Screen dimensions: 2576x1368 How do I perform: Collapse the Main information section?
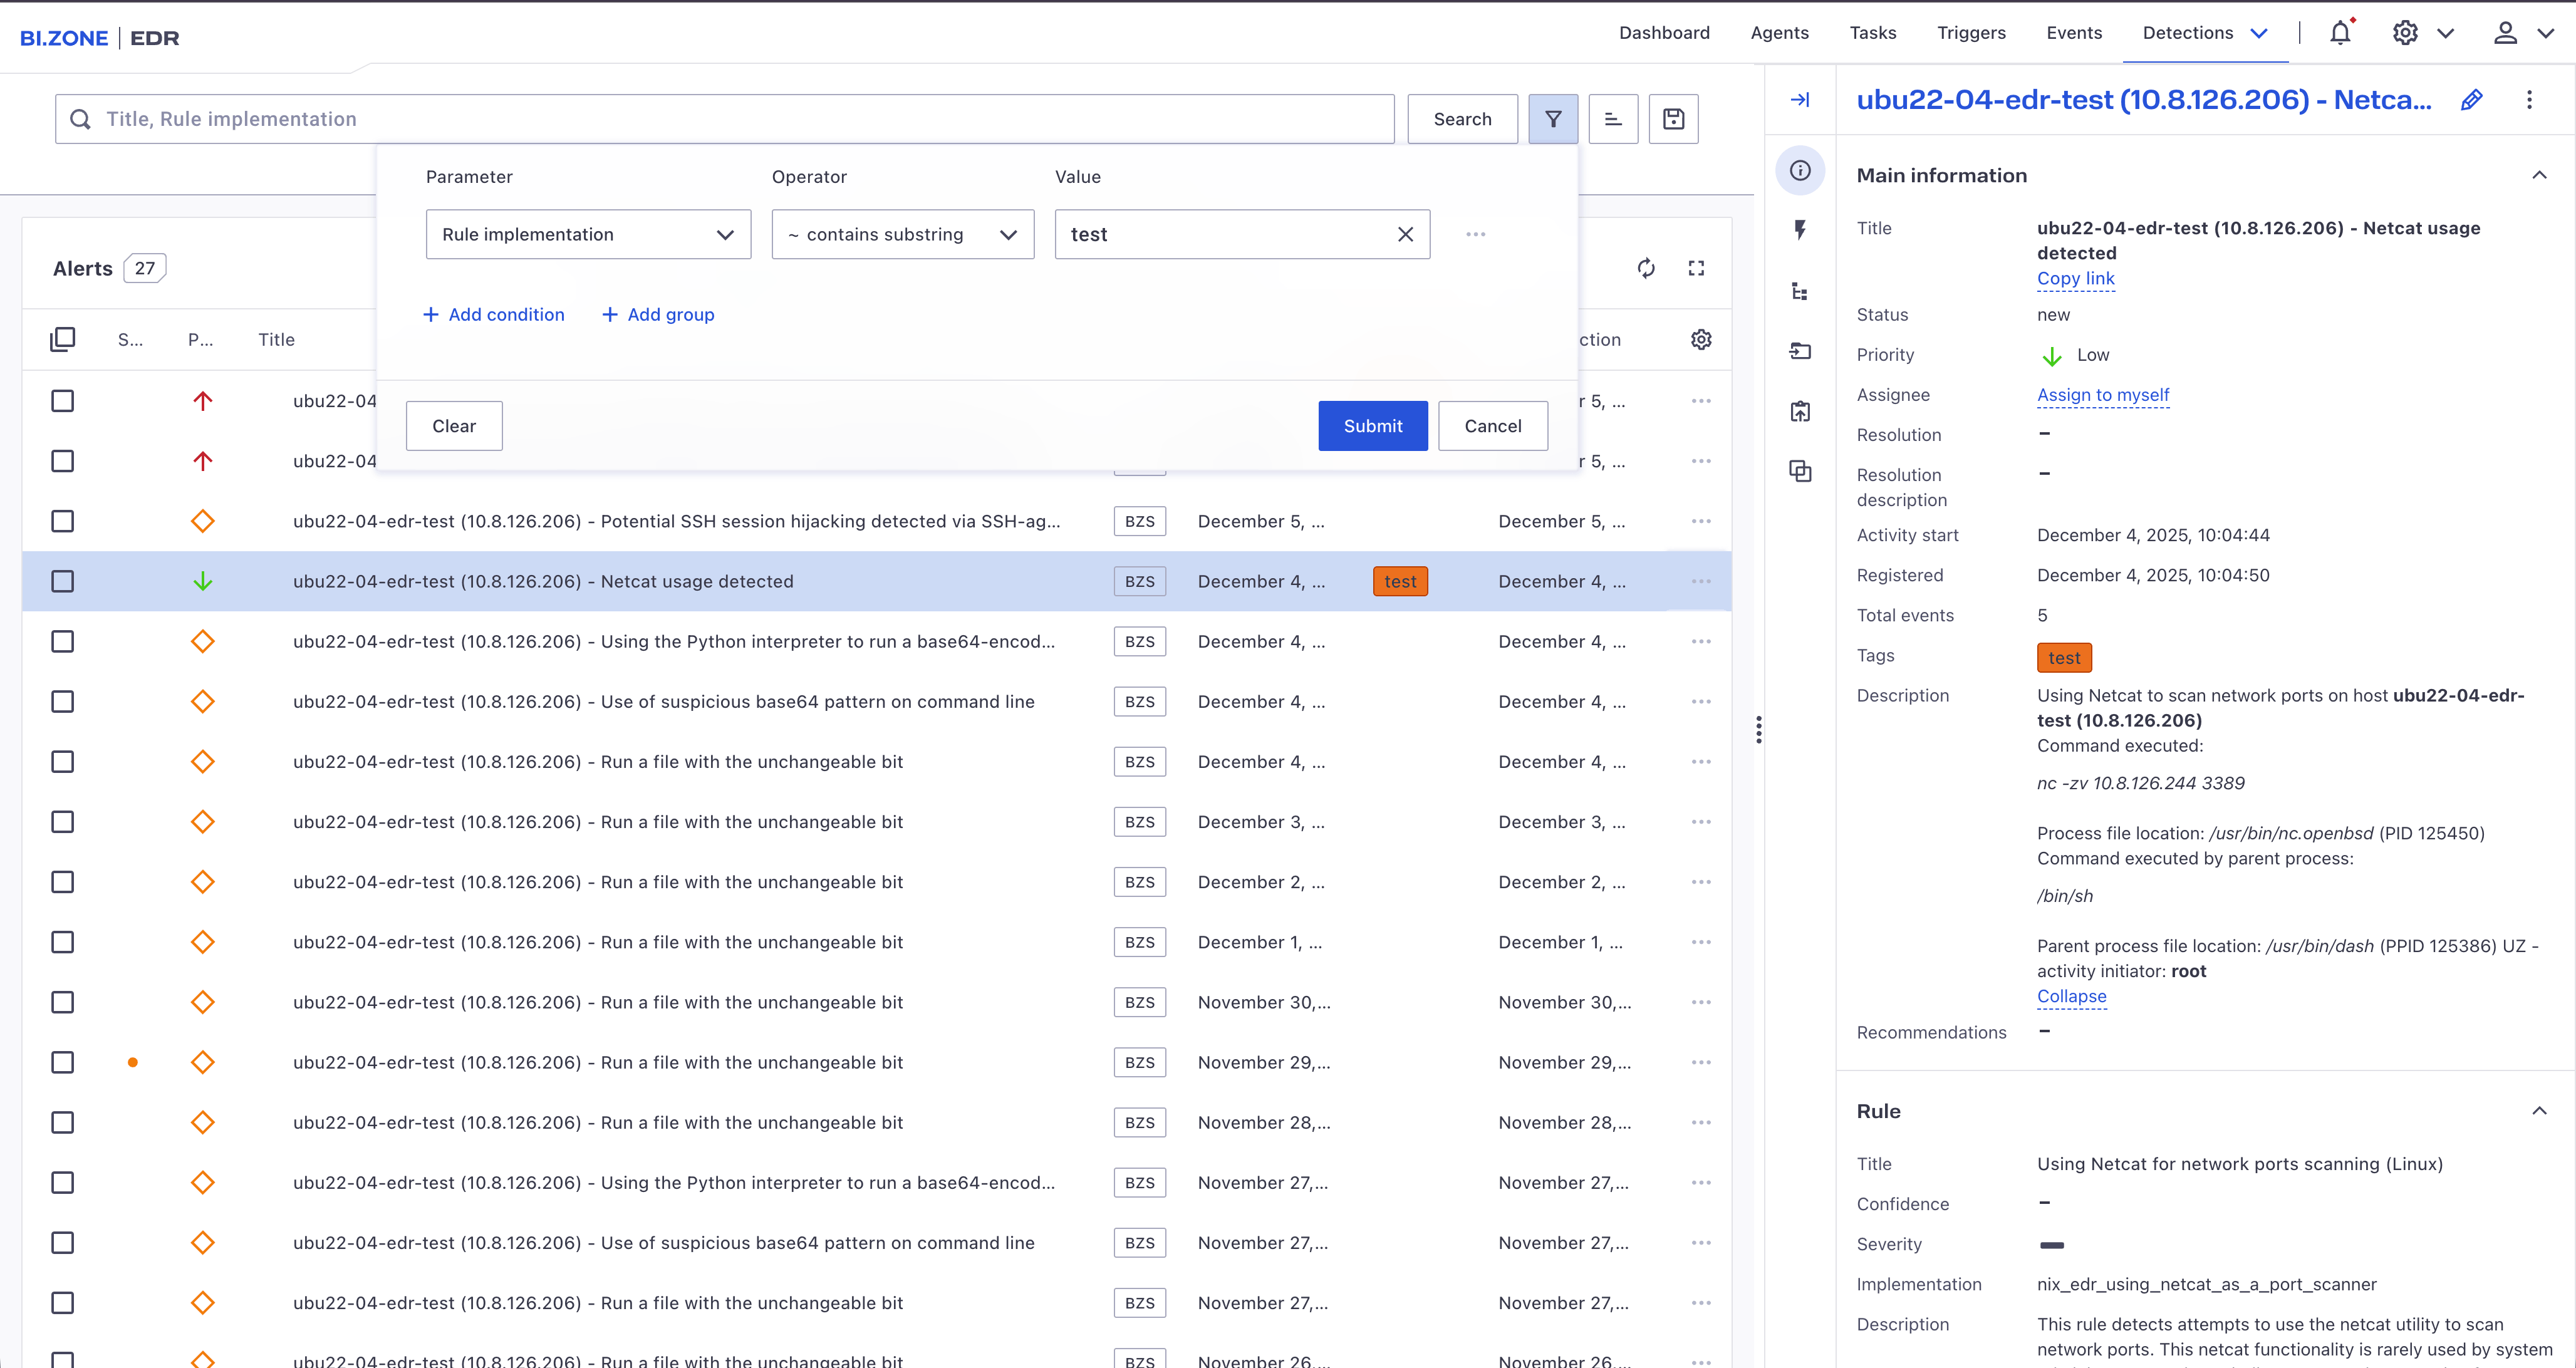pos(2540,175)
